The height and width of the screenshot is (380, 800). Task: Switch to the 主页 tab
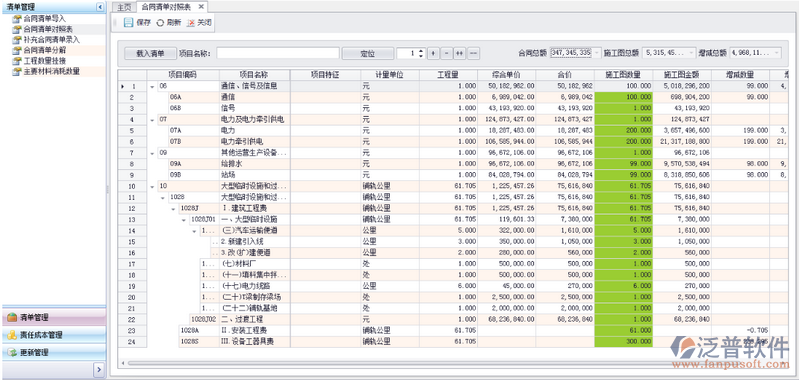[124, 7]
